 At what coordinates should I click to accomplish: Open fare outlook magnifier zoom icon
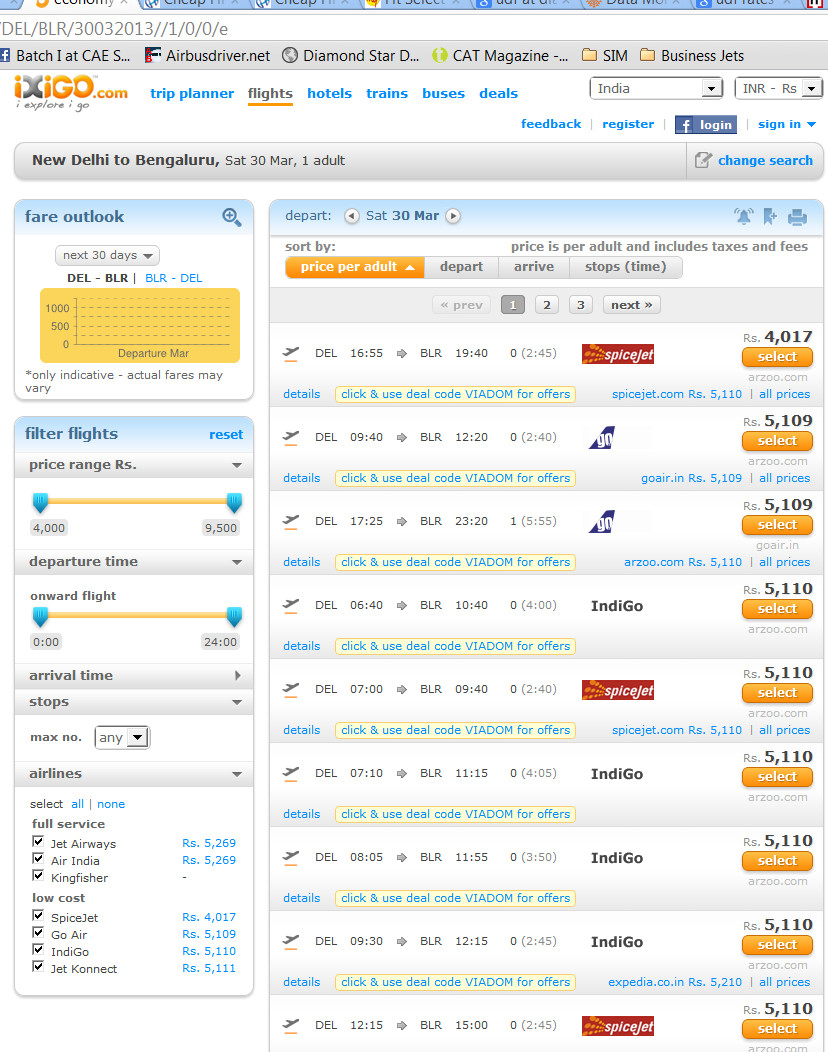[231, 217]
